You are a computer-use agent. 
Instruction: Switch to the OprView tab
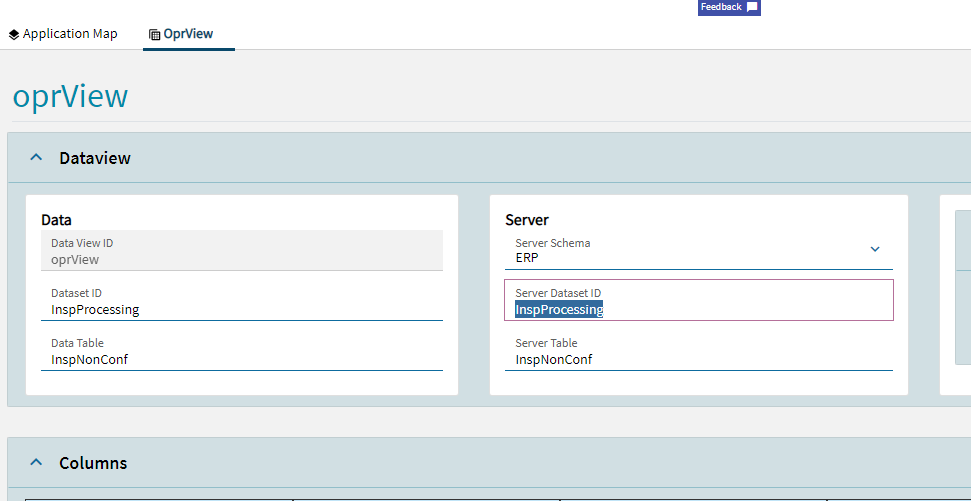(188, 34)
